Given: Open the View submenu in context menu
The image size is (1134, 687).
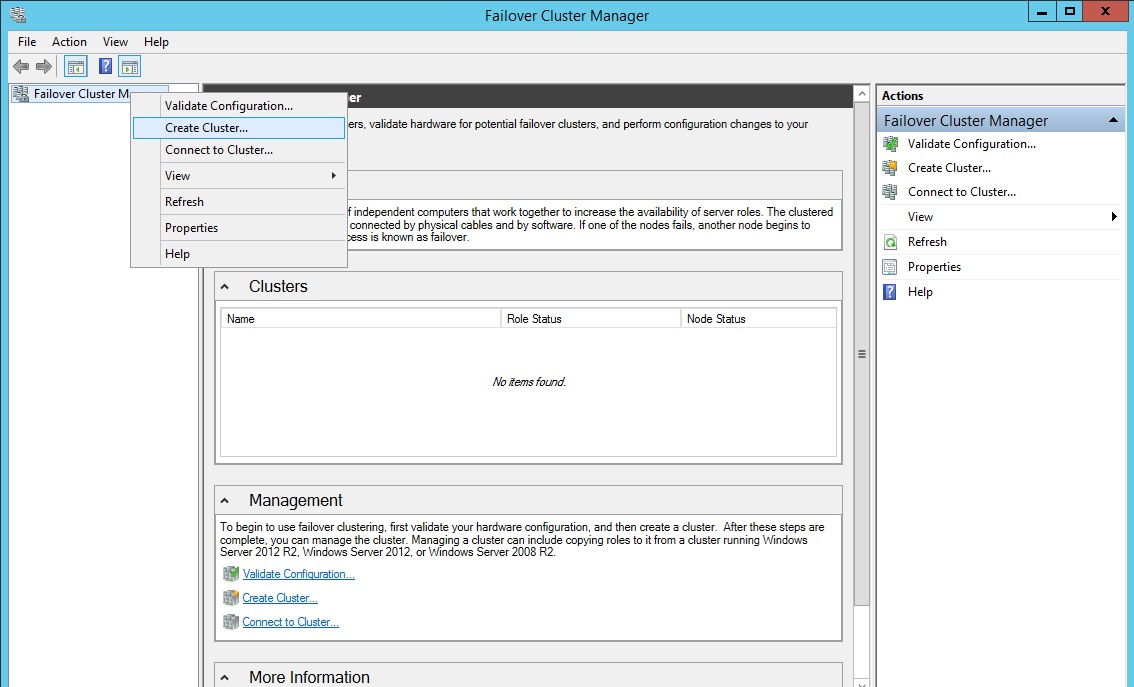Looking at the screenshot, I should [239, 176].
